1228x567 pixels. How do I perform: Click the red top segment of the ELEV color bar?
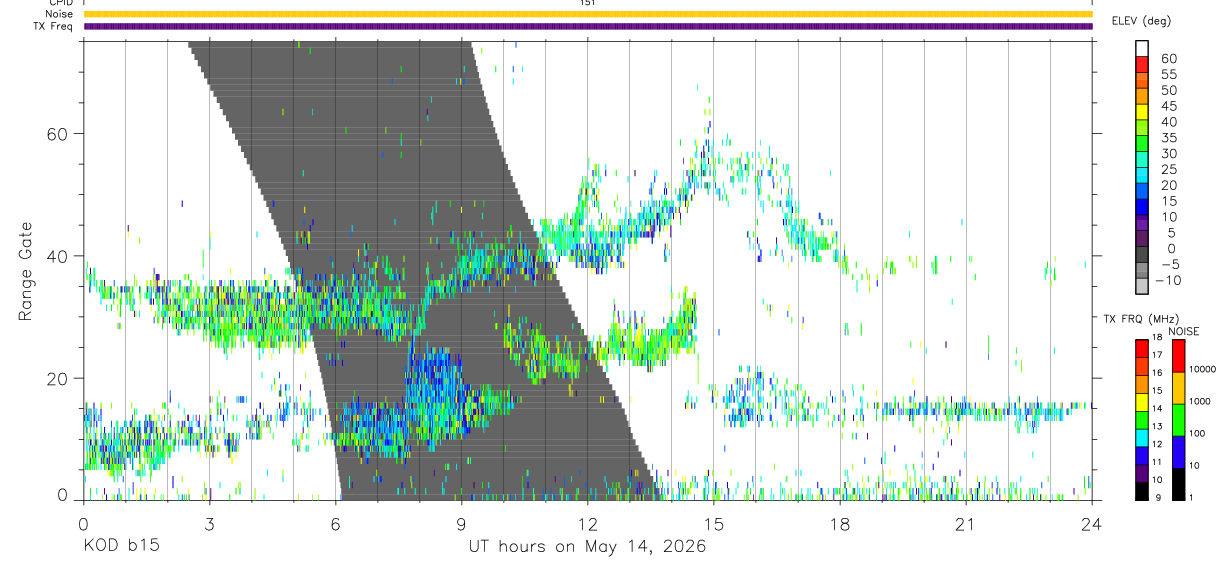1142,67
